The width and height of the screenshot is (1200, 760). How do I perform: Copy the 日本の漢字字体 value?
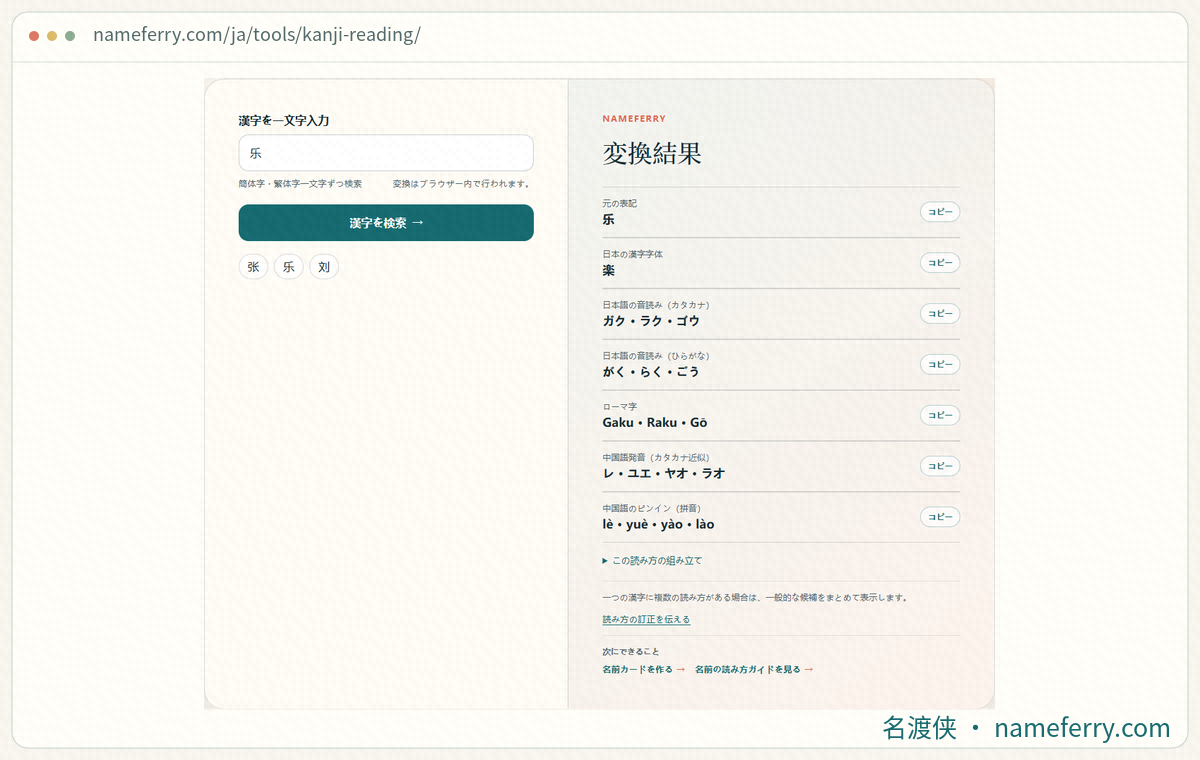940,263
